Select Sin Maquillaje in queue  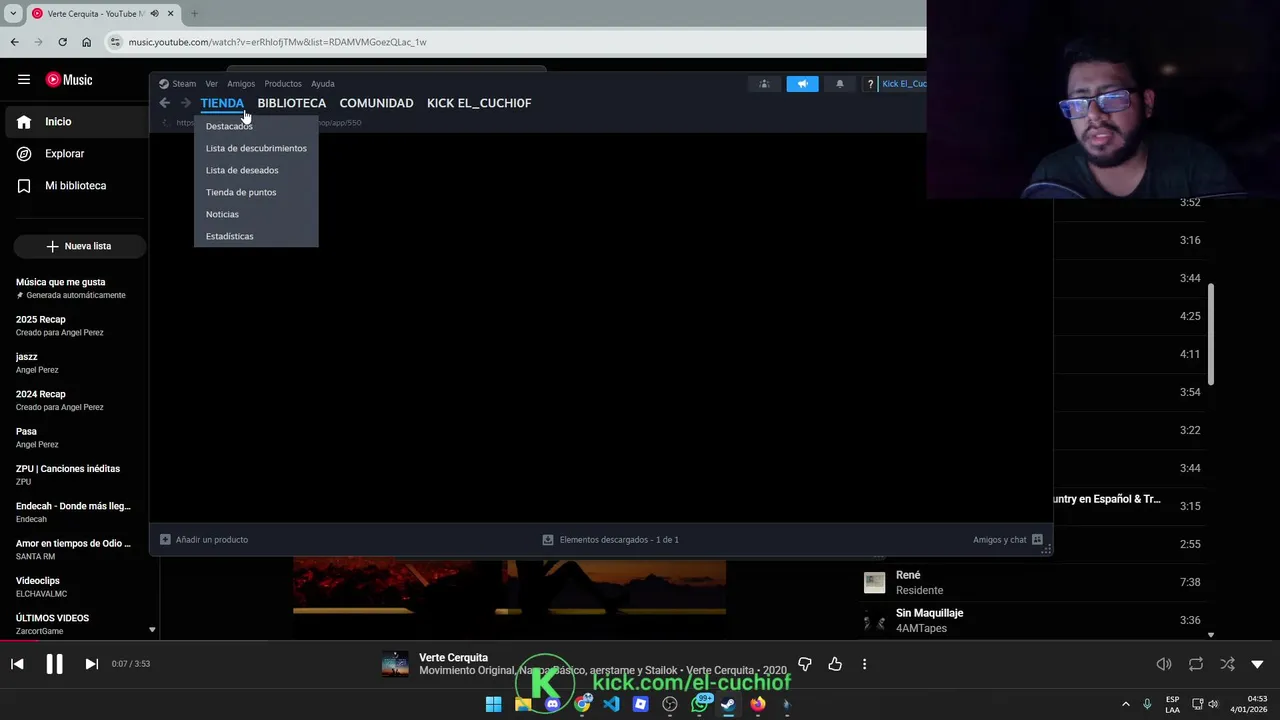[x=1030, y=620]
